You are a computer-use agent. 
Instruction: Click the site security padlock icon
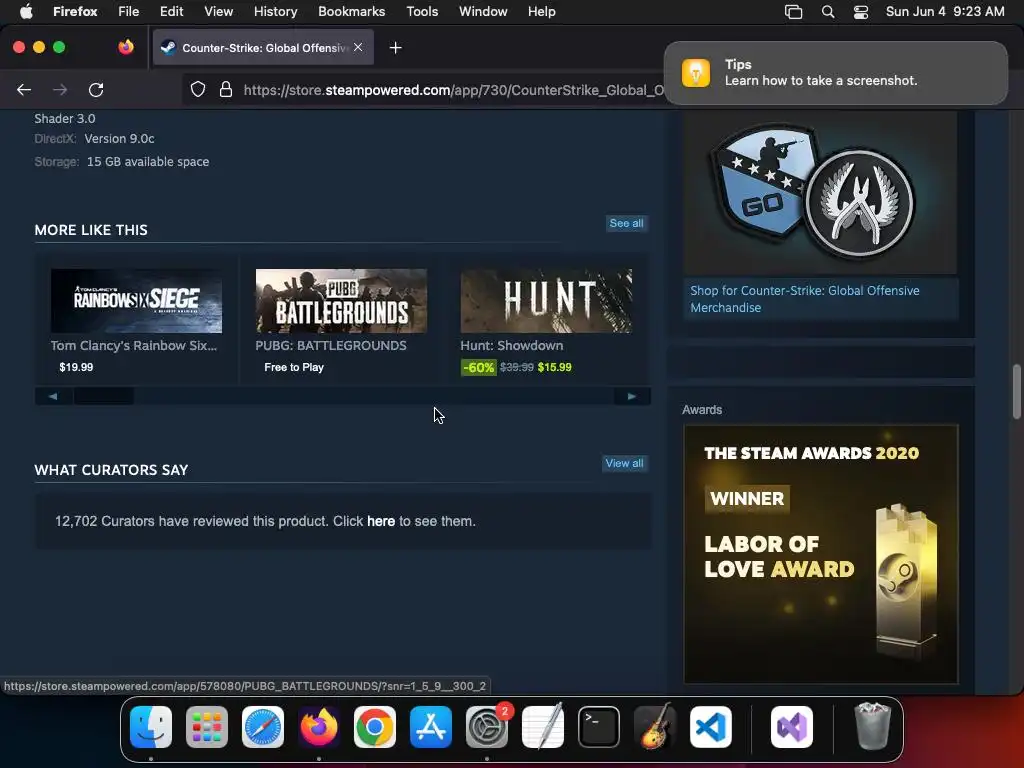(226, 89)
